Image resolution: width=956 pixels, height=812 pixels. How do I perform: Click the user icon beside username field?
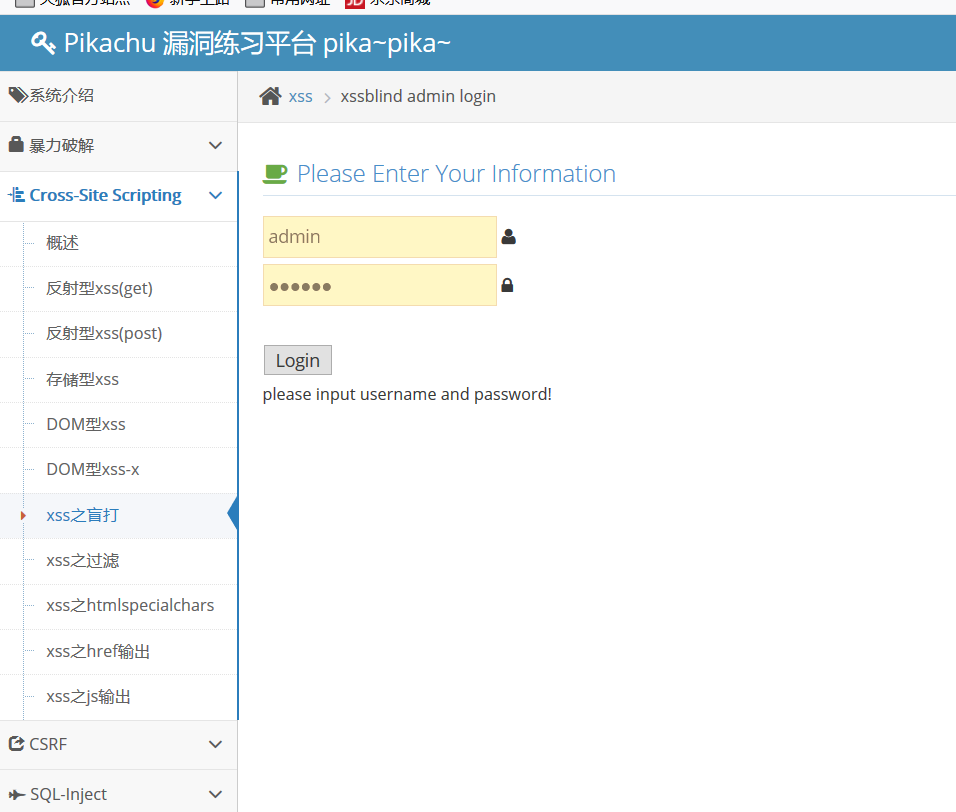pyautogui.click(x=508, y=237)
